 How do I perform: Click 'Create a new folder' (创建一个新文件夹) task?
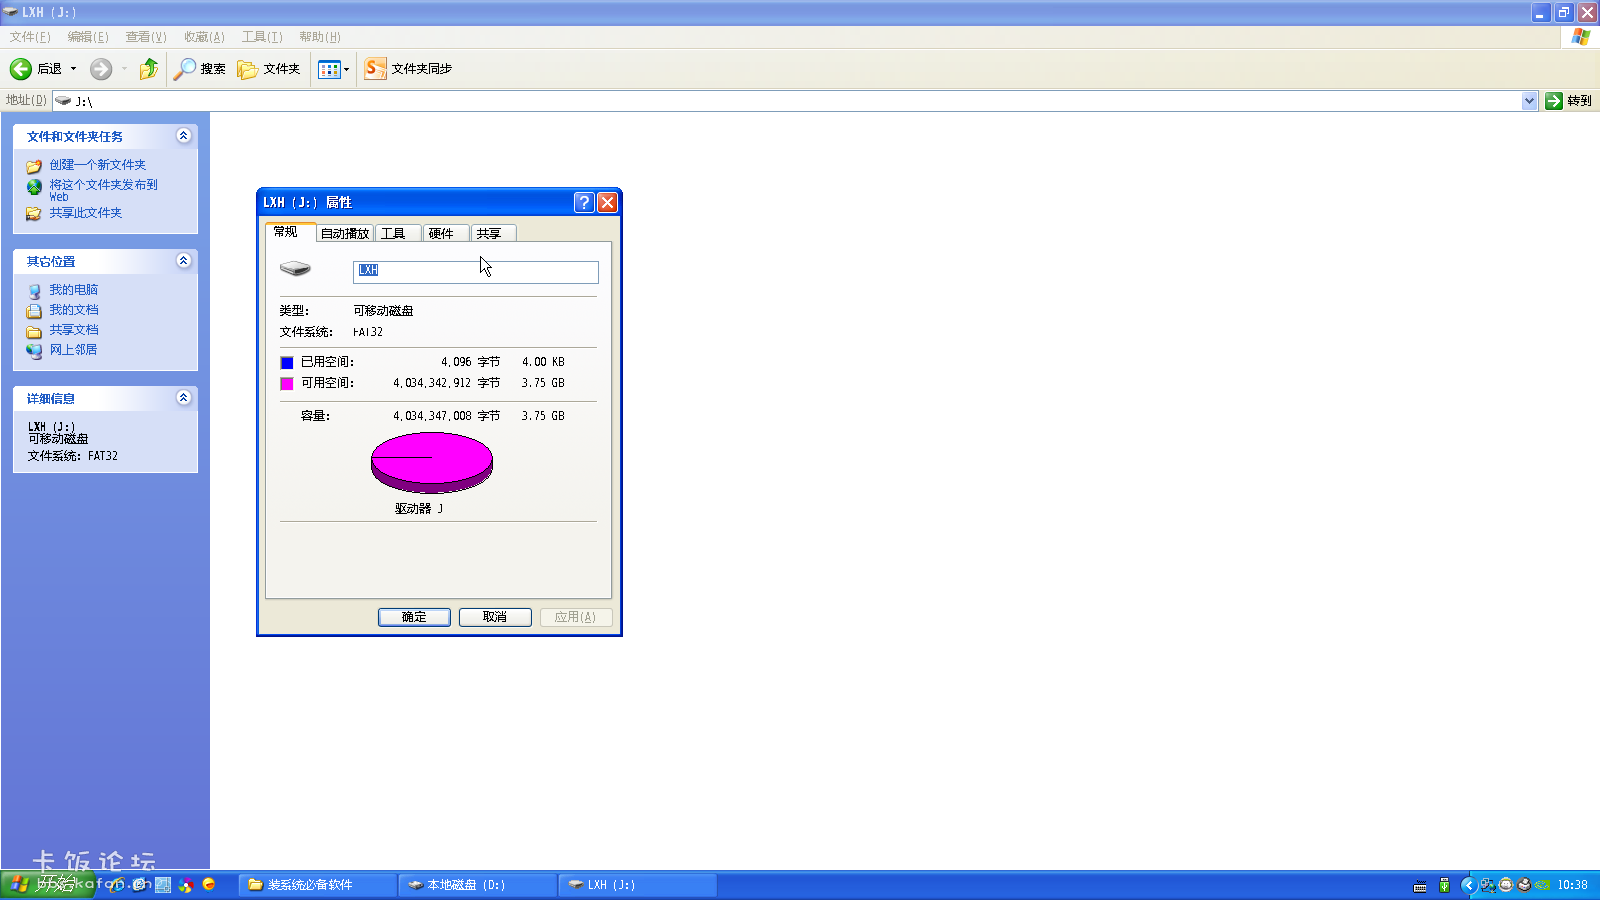click(98, 165)
